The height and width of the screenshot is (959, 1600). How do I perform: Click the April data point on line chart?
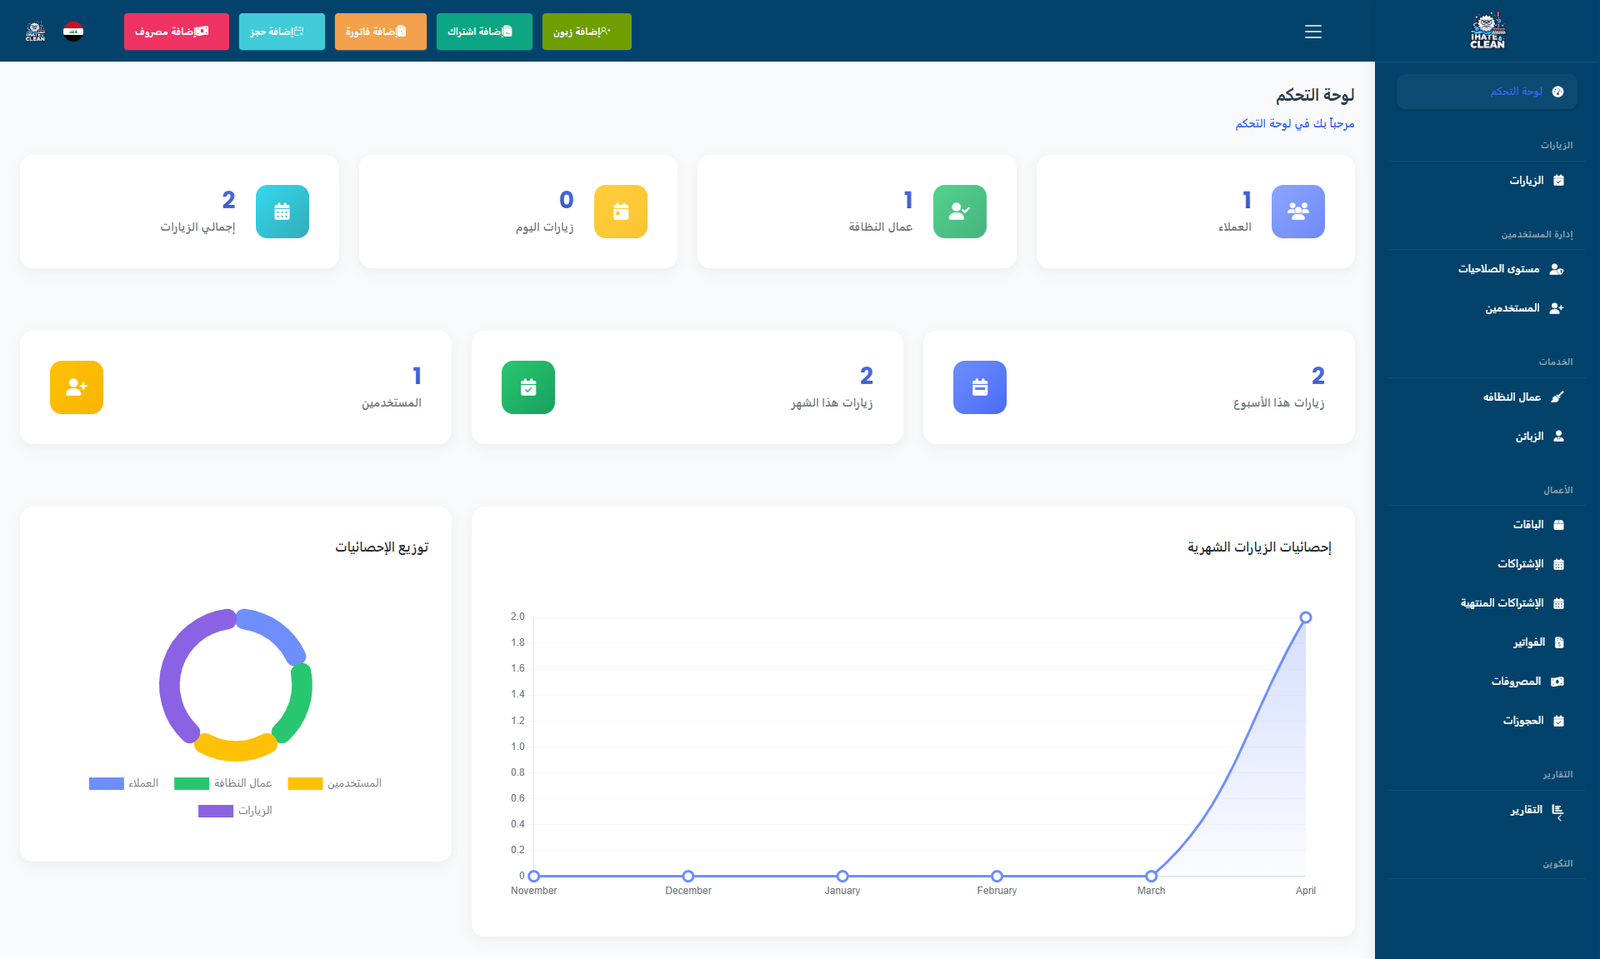click(x=1305, y=617)
